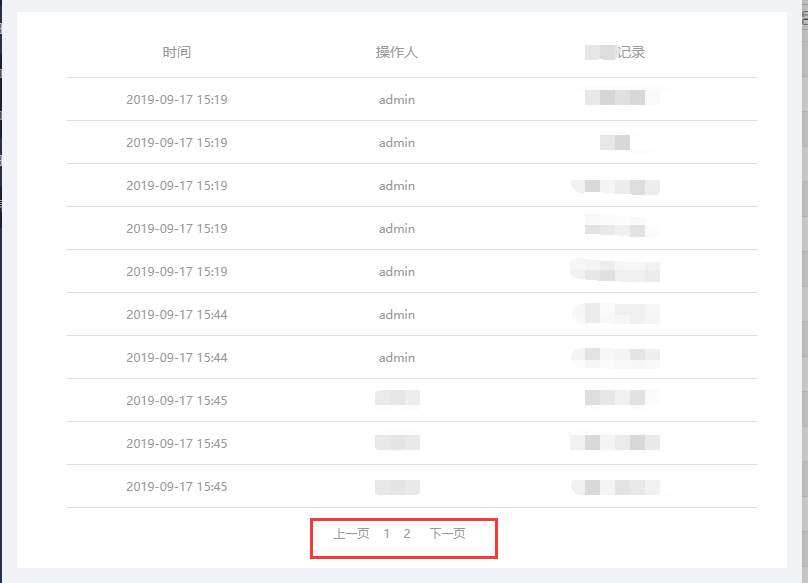Select the admin name in the second row

tap(397, 142)
